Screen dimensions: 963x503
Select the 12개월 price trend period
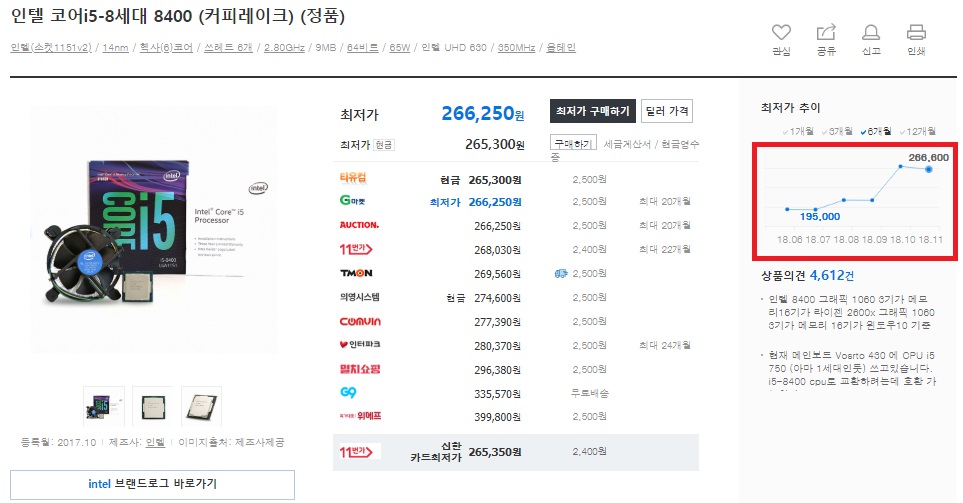pos(918,131)
